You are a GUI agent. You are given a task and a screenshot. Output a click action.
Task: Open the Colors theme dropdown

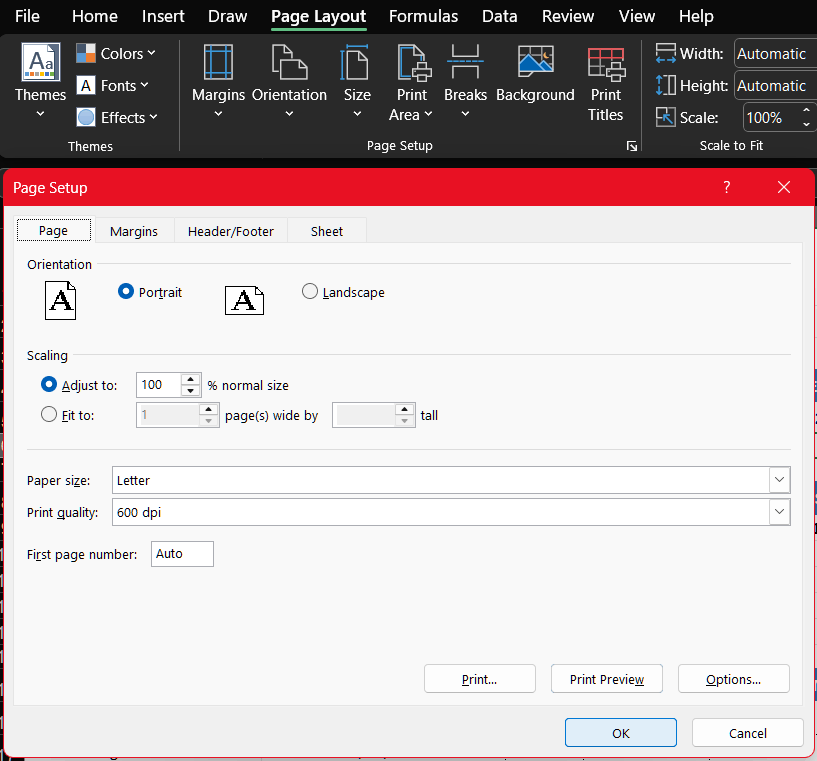[x=116, y=53]
